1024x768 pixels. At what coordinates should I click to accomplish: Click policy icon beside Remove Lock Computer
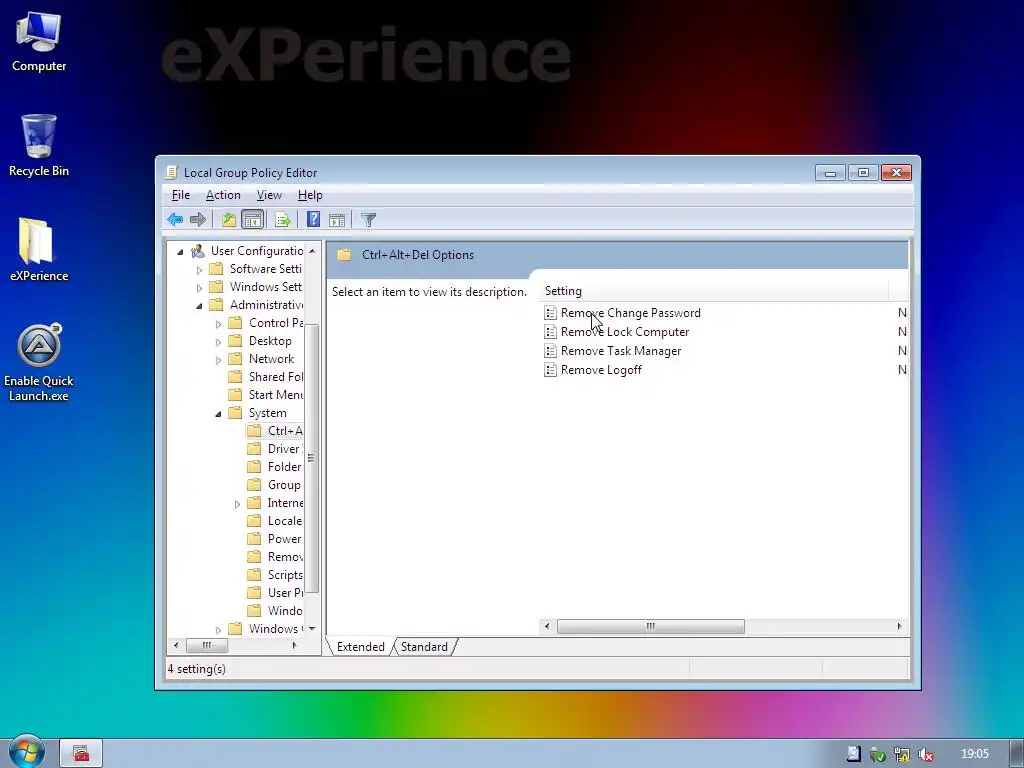pos(551,332)
